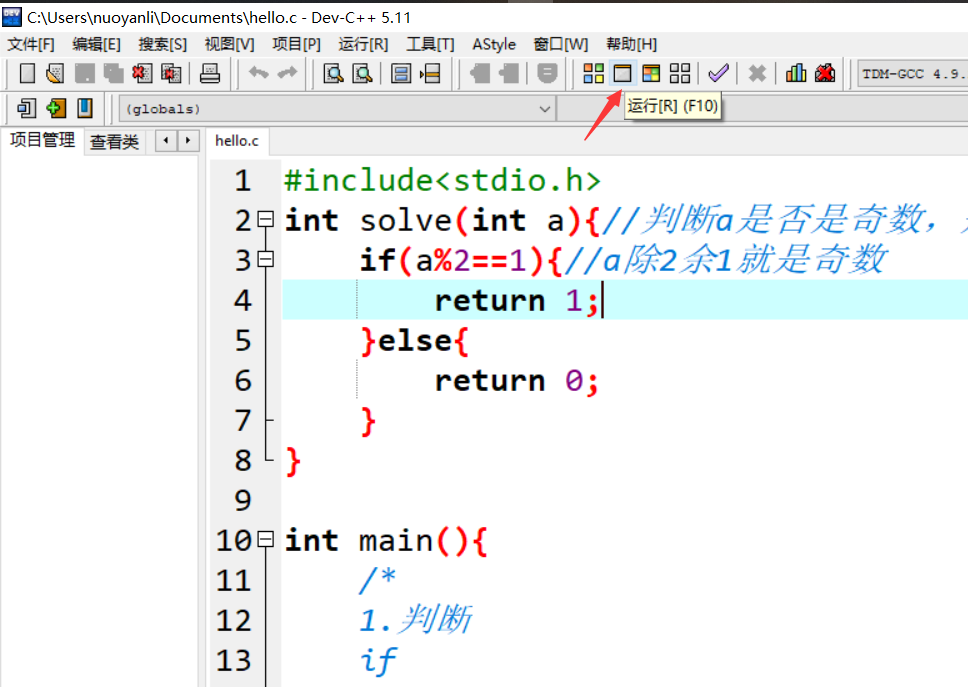Click the Undo arrow icon

[x=259, y=73]
